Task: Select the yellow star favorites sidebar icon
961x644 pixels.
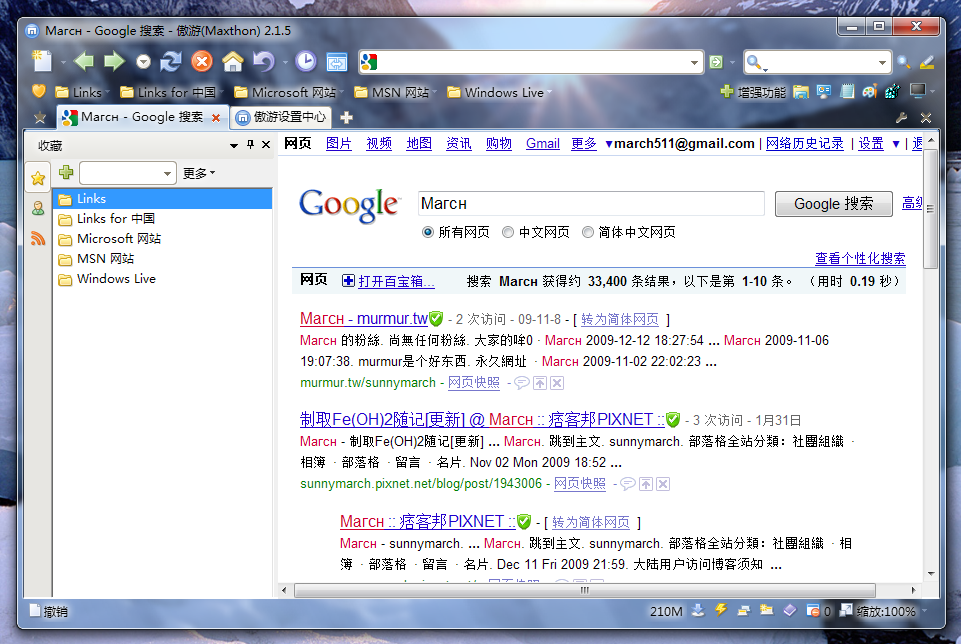Action: pyautogui.click(x=38, y=178)
